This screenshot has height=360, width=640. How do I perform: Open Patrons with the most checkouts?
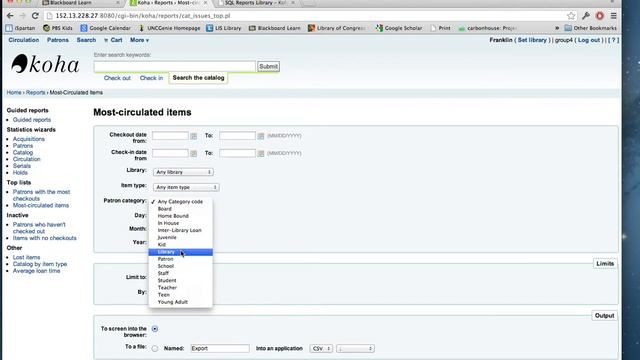point(41,195)
